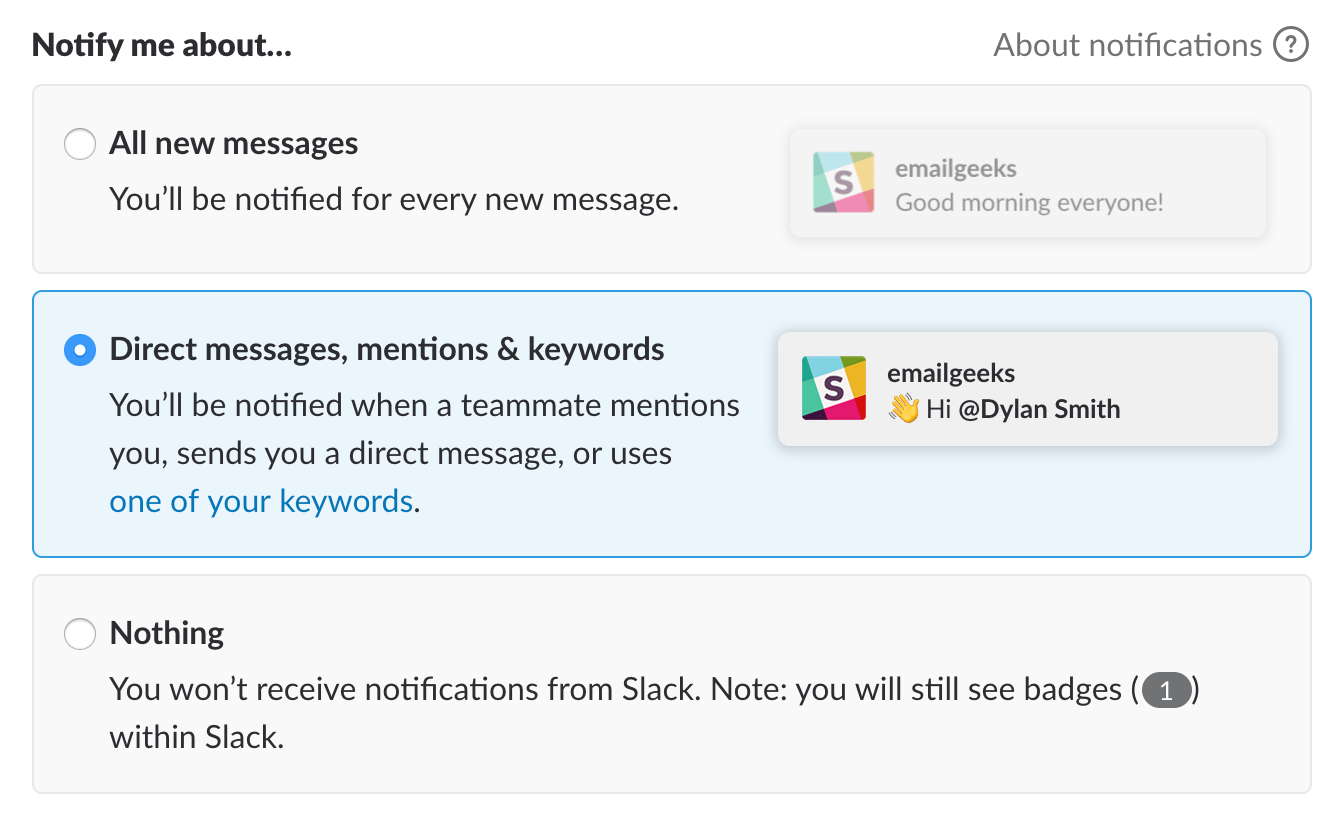Image resolution: width=1344 pixels, height=826 pixels.
Task: Open the "About notifications" link
Action: [1127, 45]
